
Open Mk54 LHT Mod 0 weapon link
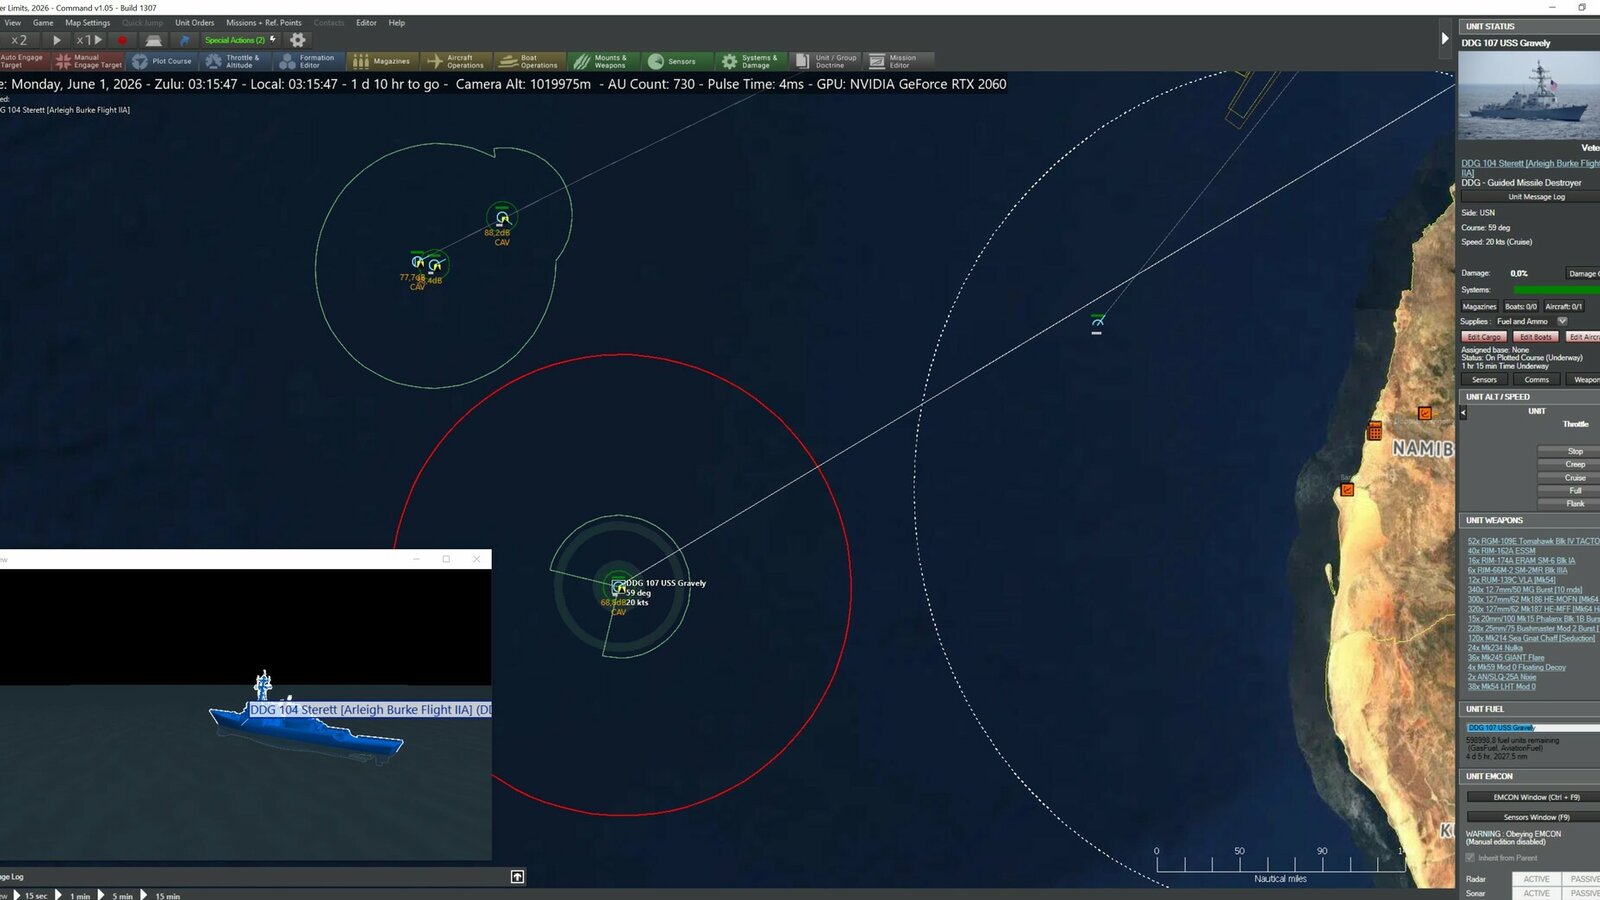coord(1501,687)
